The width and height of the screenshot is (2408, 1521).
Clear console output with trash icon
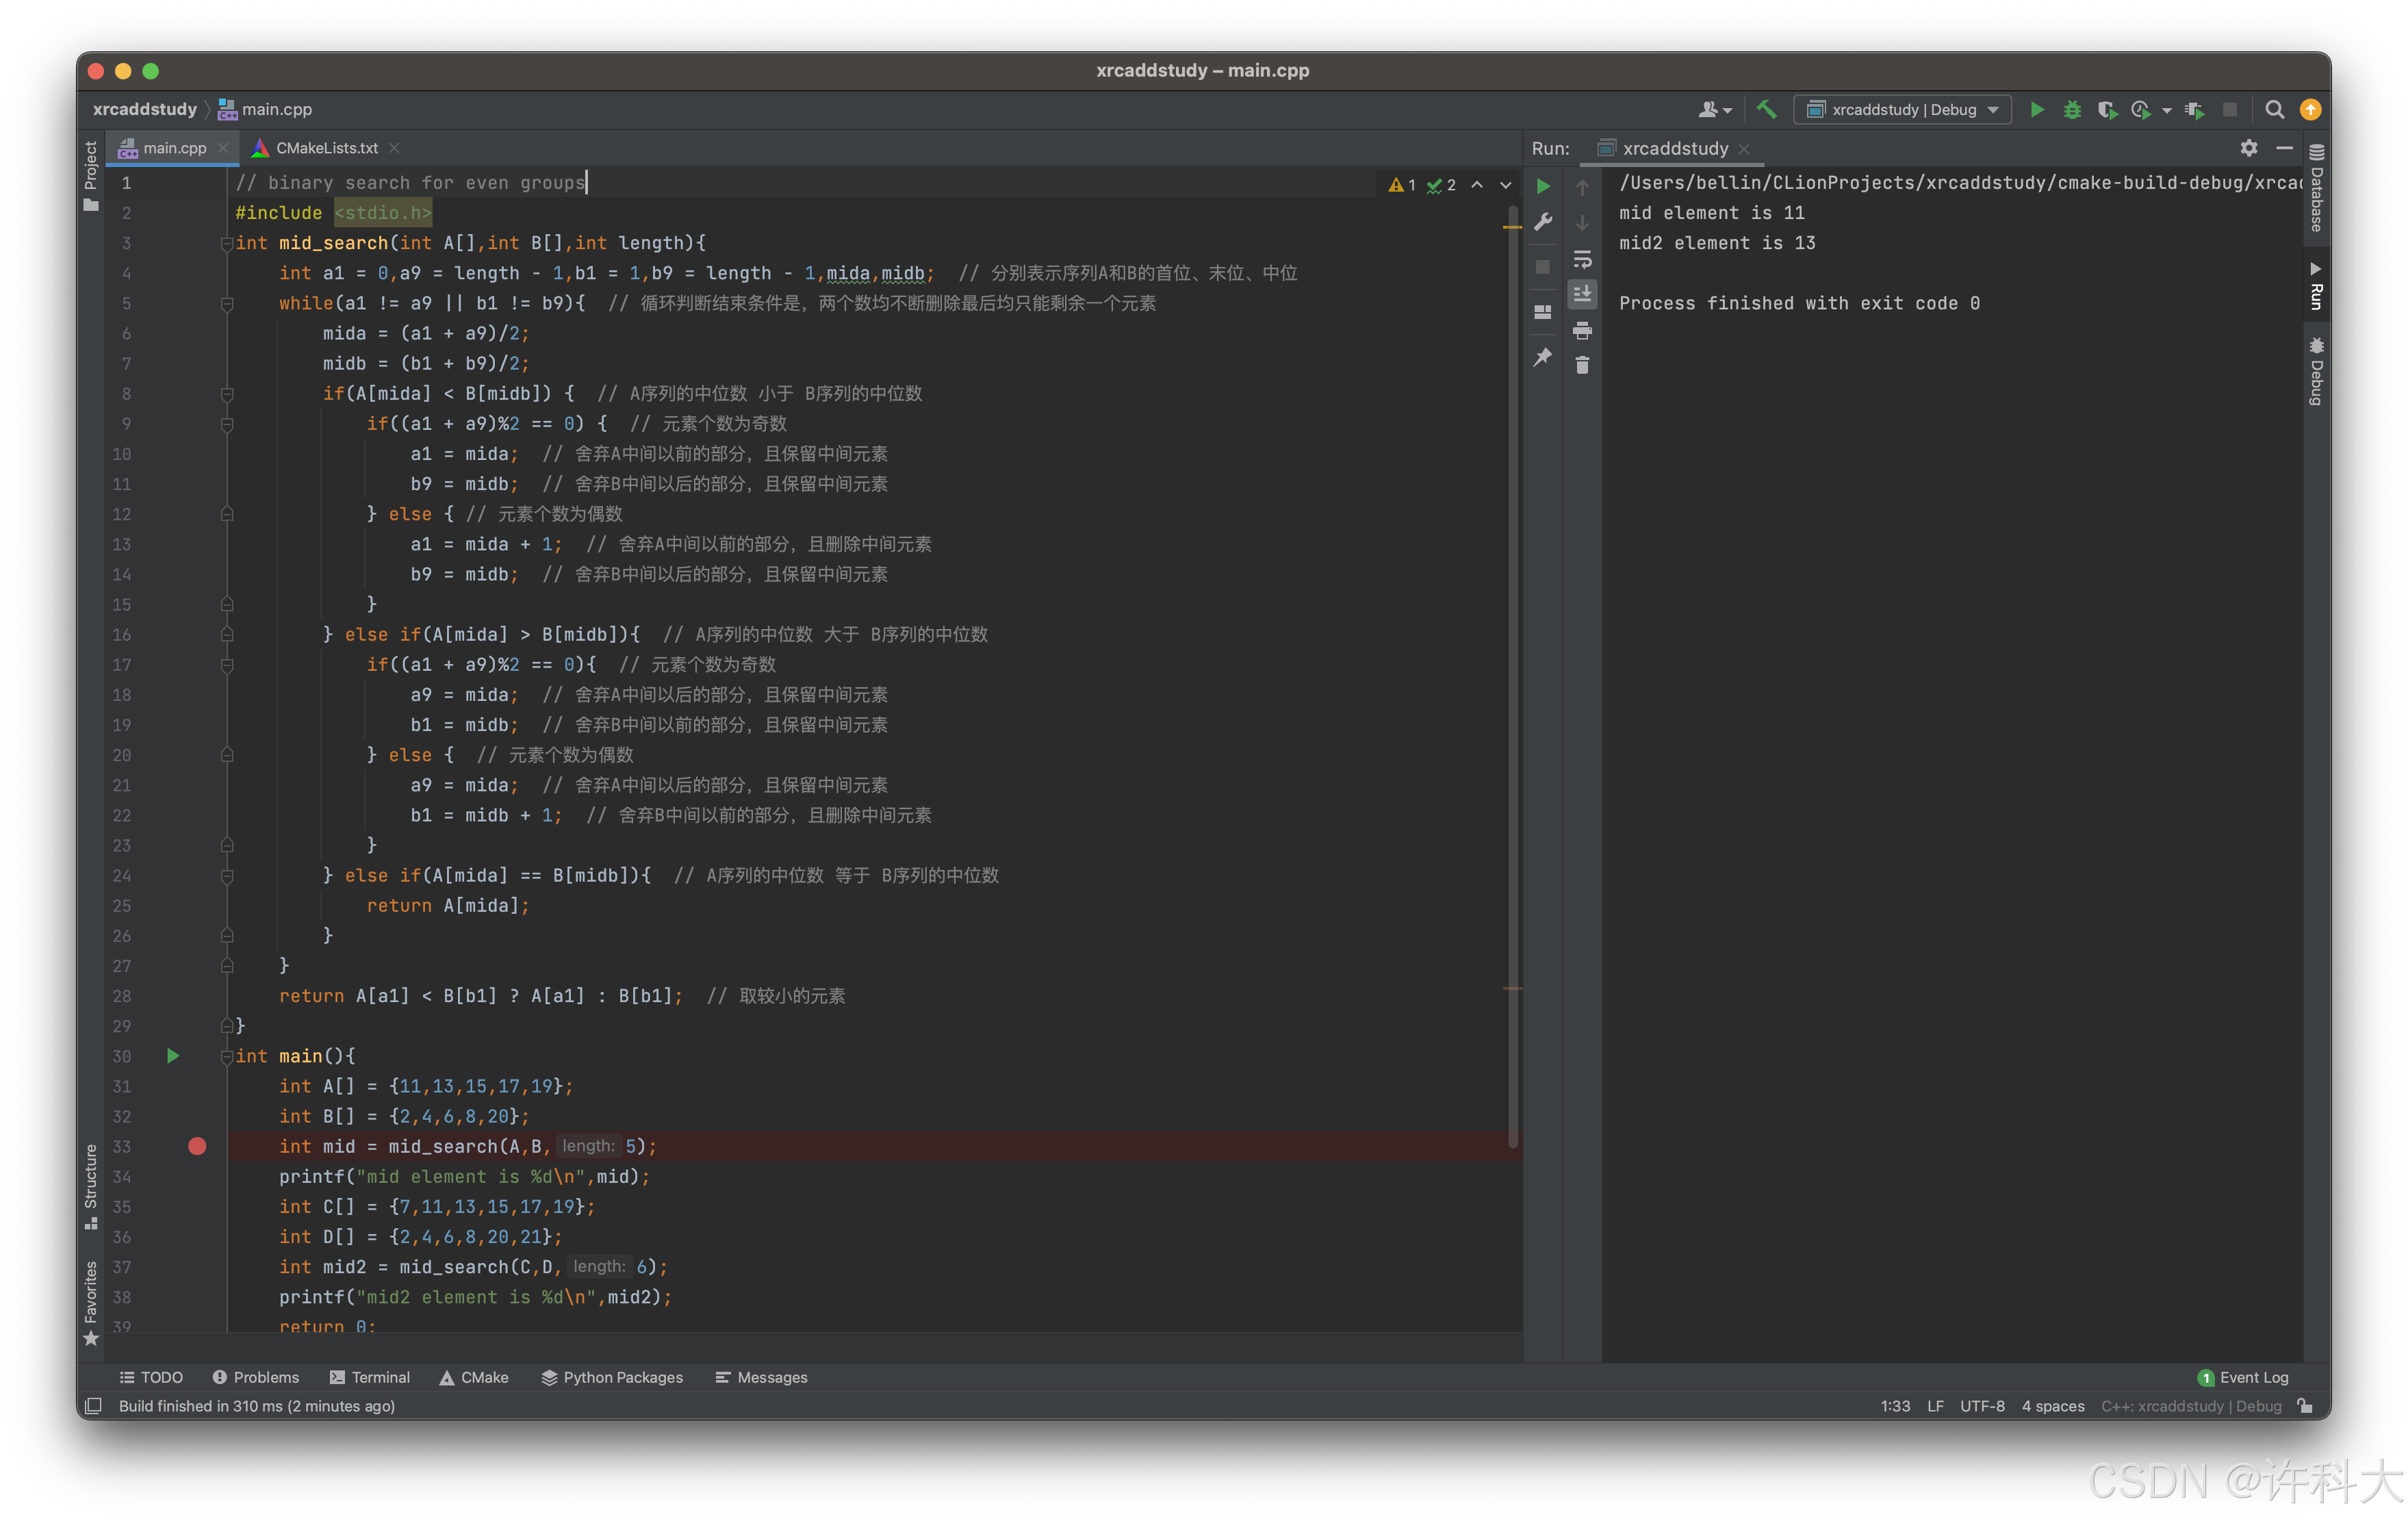click(1582, 366)
